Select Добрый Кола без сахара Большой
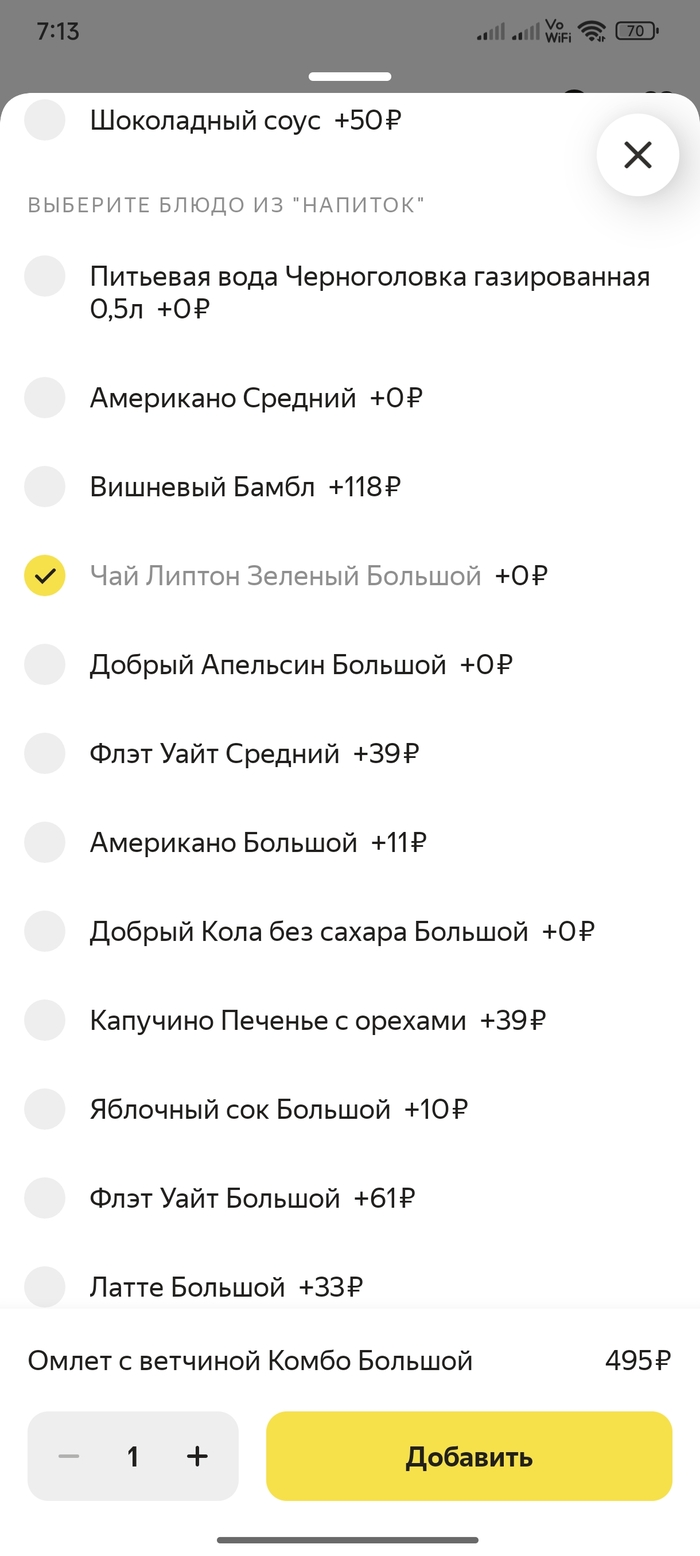 click(45, 932)
